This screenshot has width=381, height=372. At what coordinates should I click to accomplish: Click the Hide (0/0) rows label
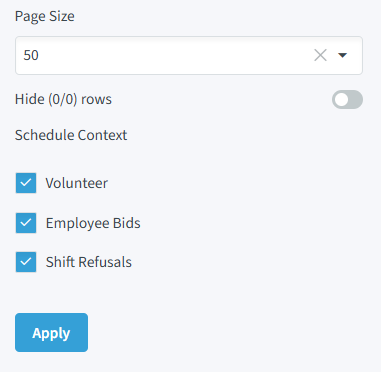pyautogui.click(x=63, y=99)
